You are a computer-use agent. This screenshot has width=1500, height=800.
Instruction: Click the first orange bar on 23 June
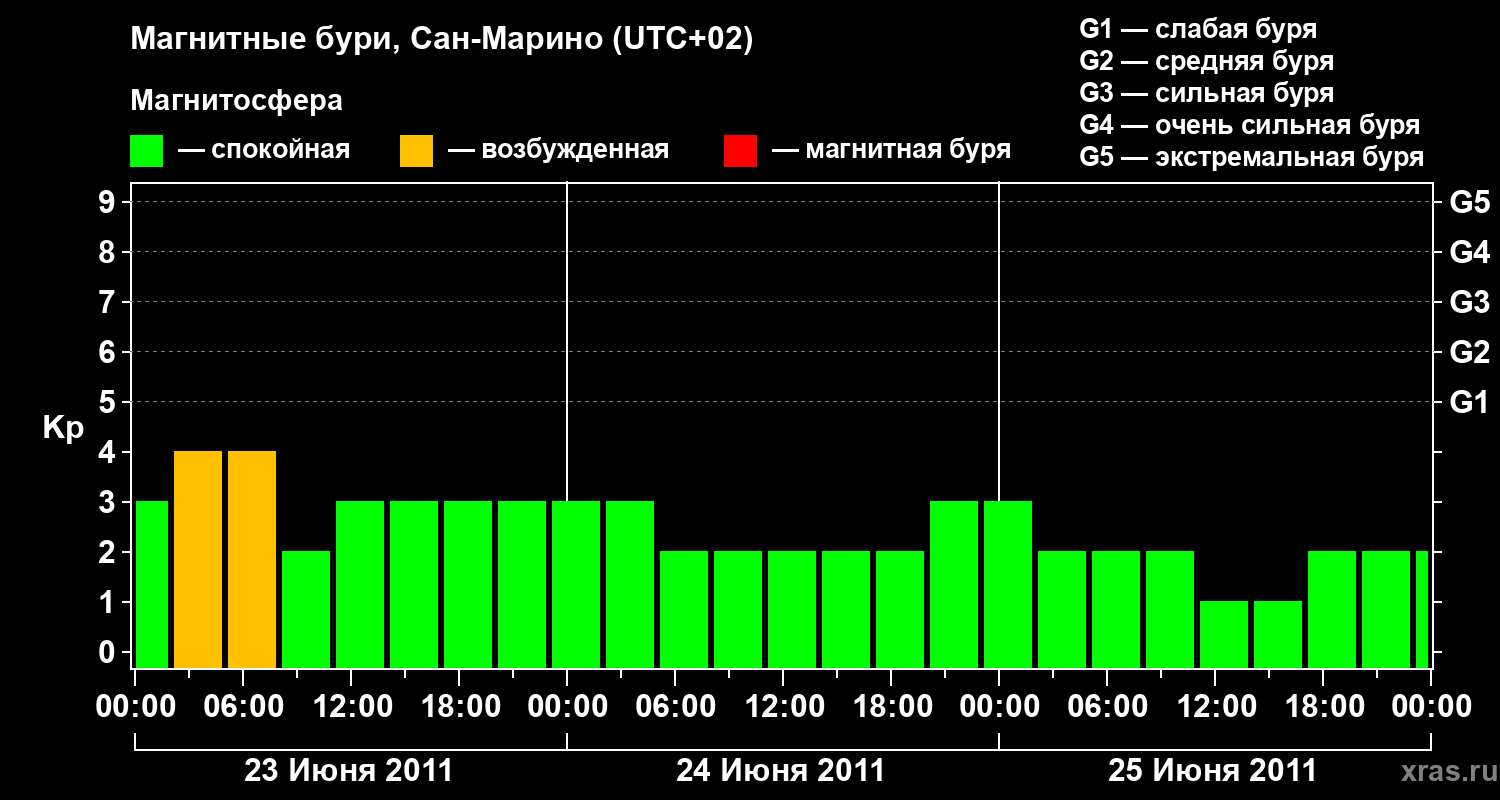point(198,559)
